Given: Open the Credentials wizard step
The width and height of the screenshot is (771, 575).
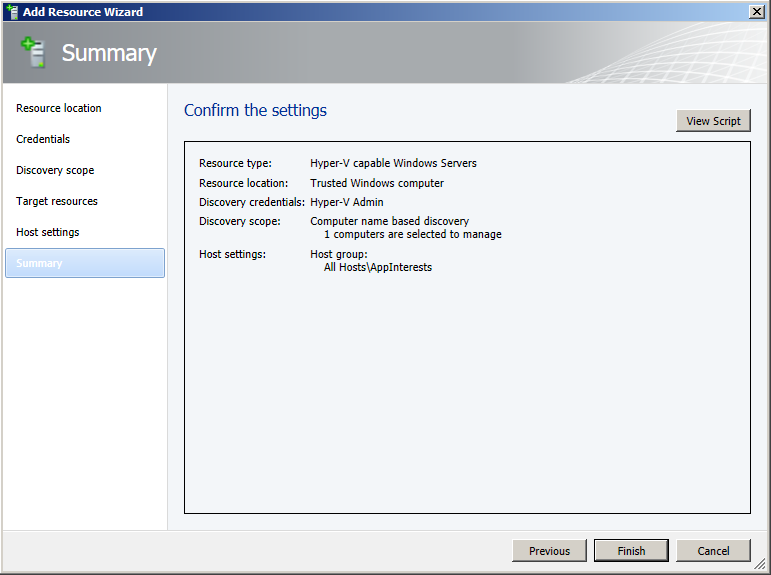Looking at the screenshot, I should tap(43, 139).
